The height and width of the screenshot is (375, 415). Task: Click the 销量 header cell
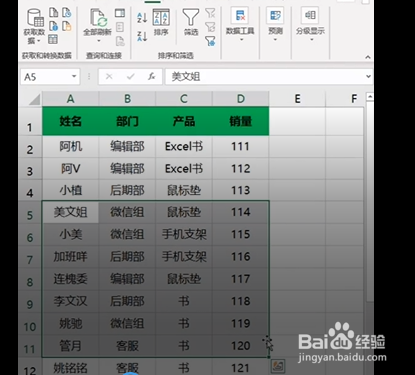point(241,121)
